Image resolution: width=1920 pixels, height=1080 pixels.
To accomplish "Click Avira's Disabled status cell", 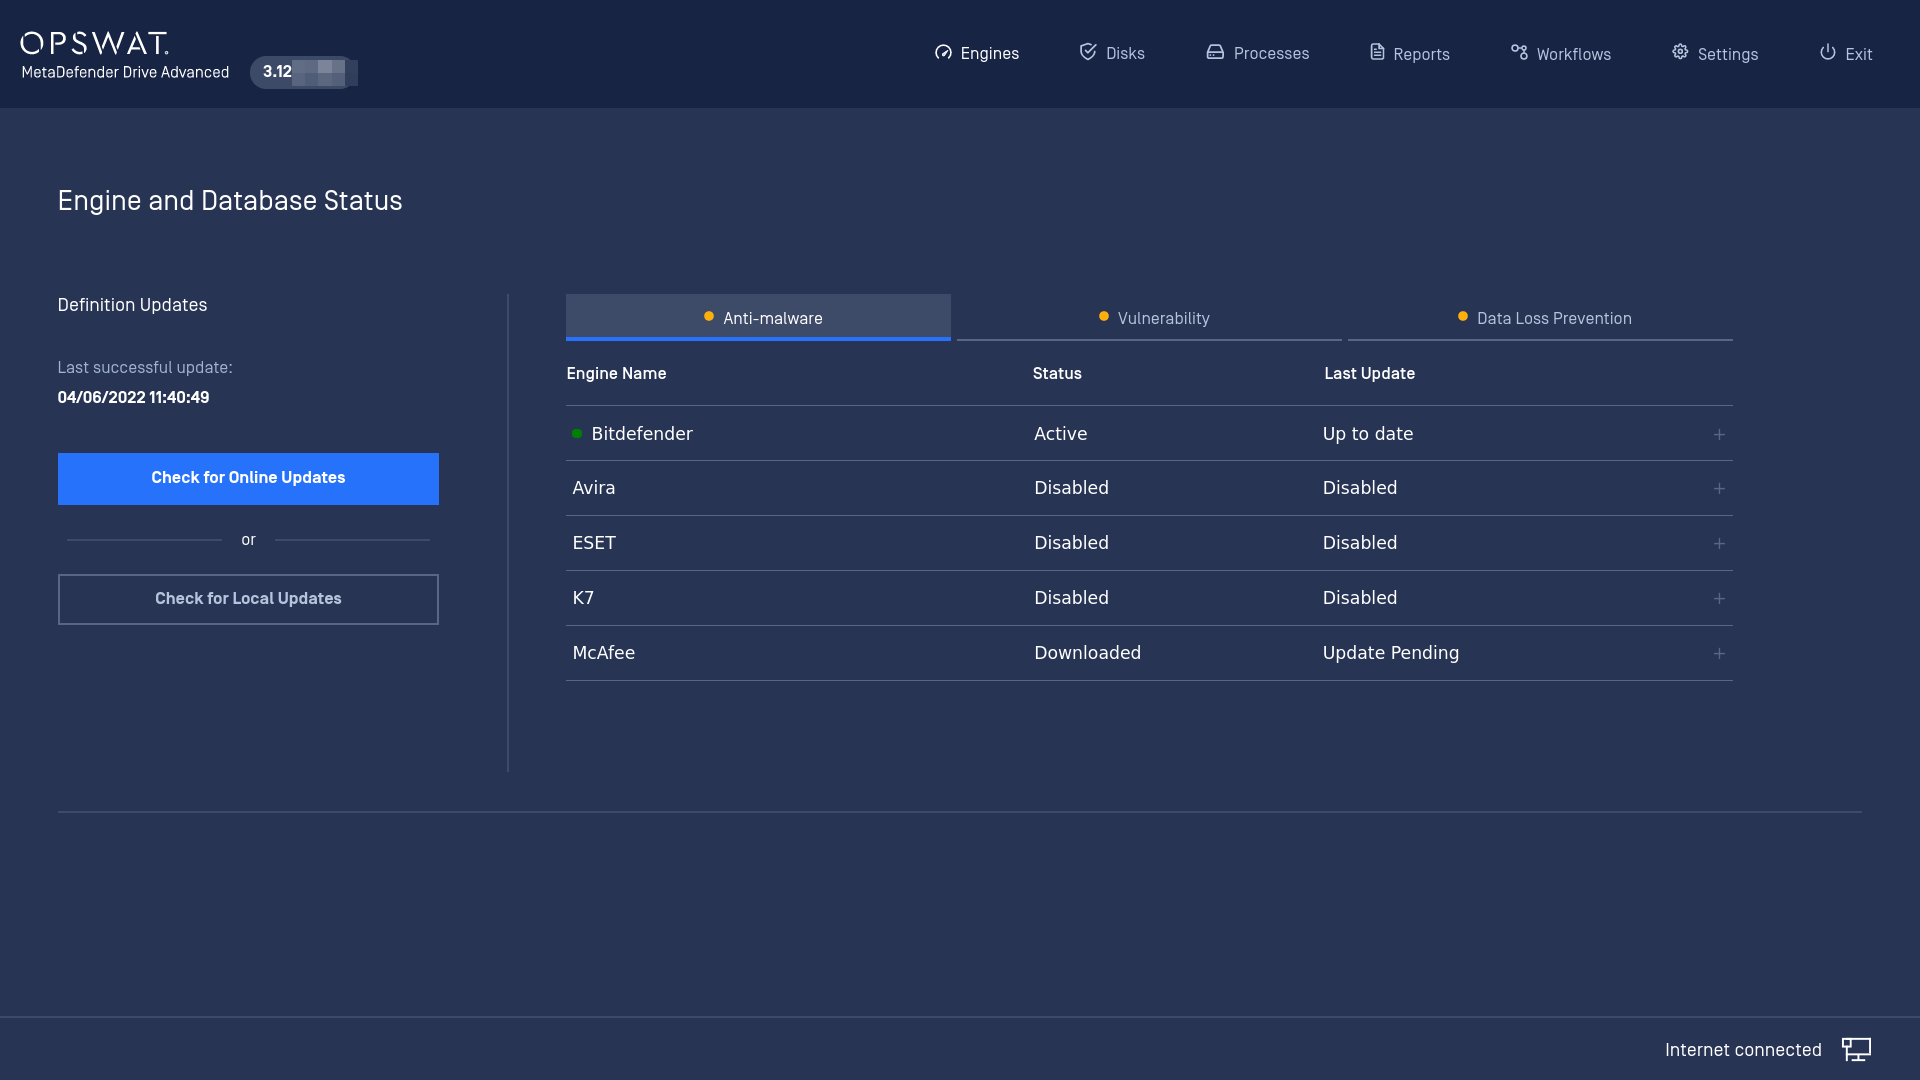I will coord(1071,488).
